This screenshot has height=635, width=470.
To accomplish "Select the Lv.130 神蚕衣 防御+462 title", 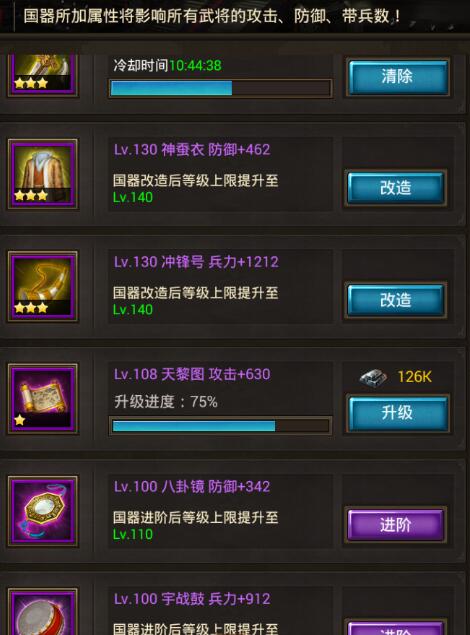I will (x=192, y=150).
